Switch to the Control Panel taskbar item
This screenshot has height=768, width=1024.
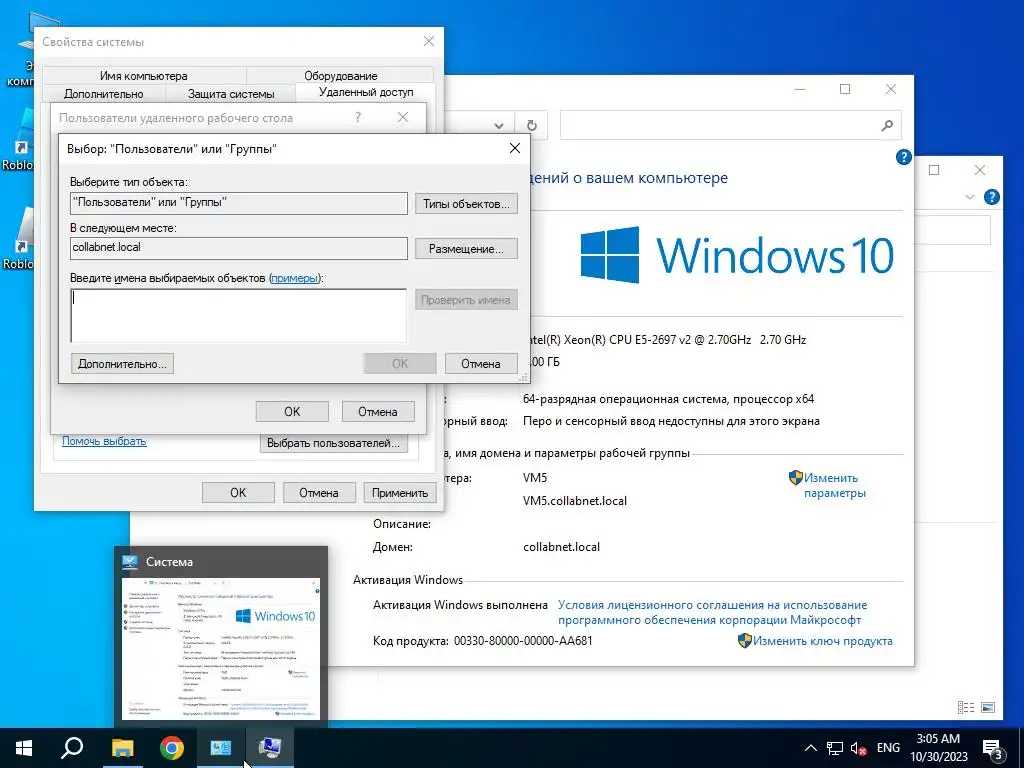221,748
